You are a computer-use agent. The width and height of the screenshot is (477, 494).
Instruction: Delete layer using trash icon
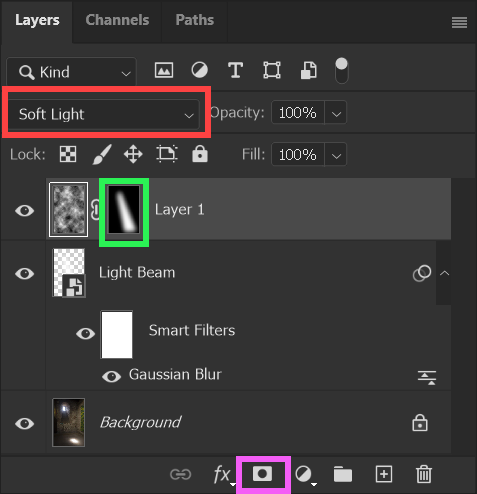(424, 474)
